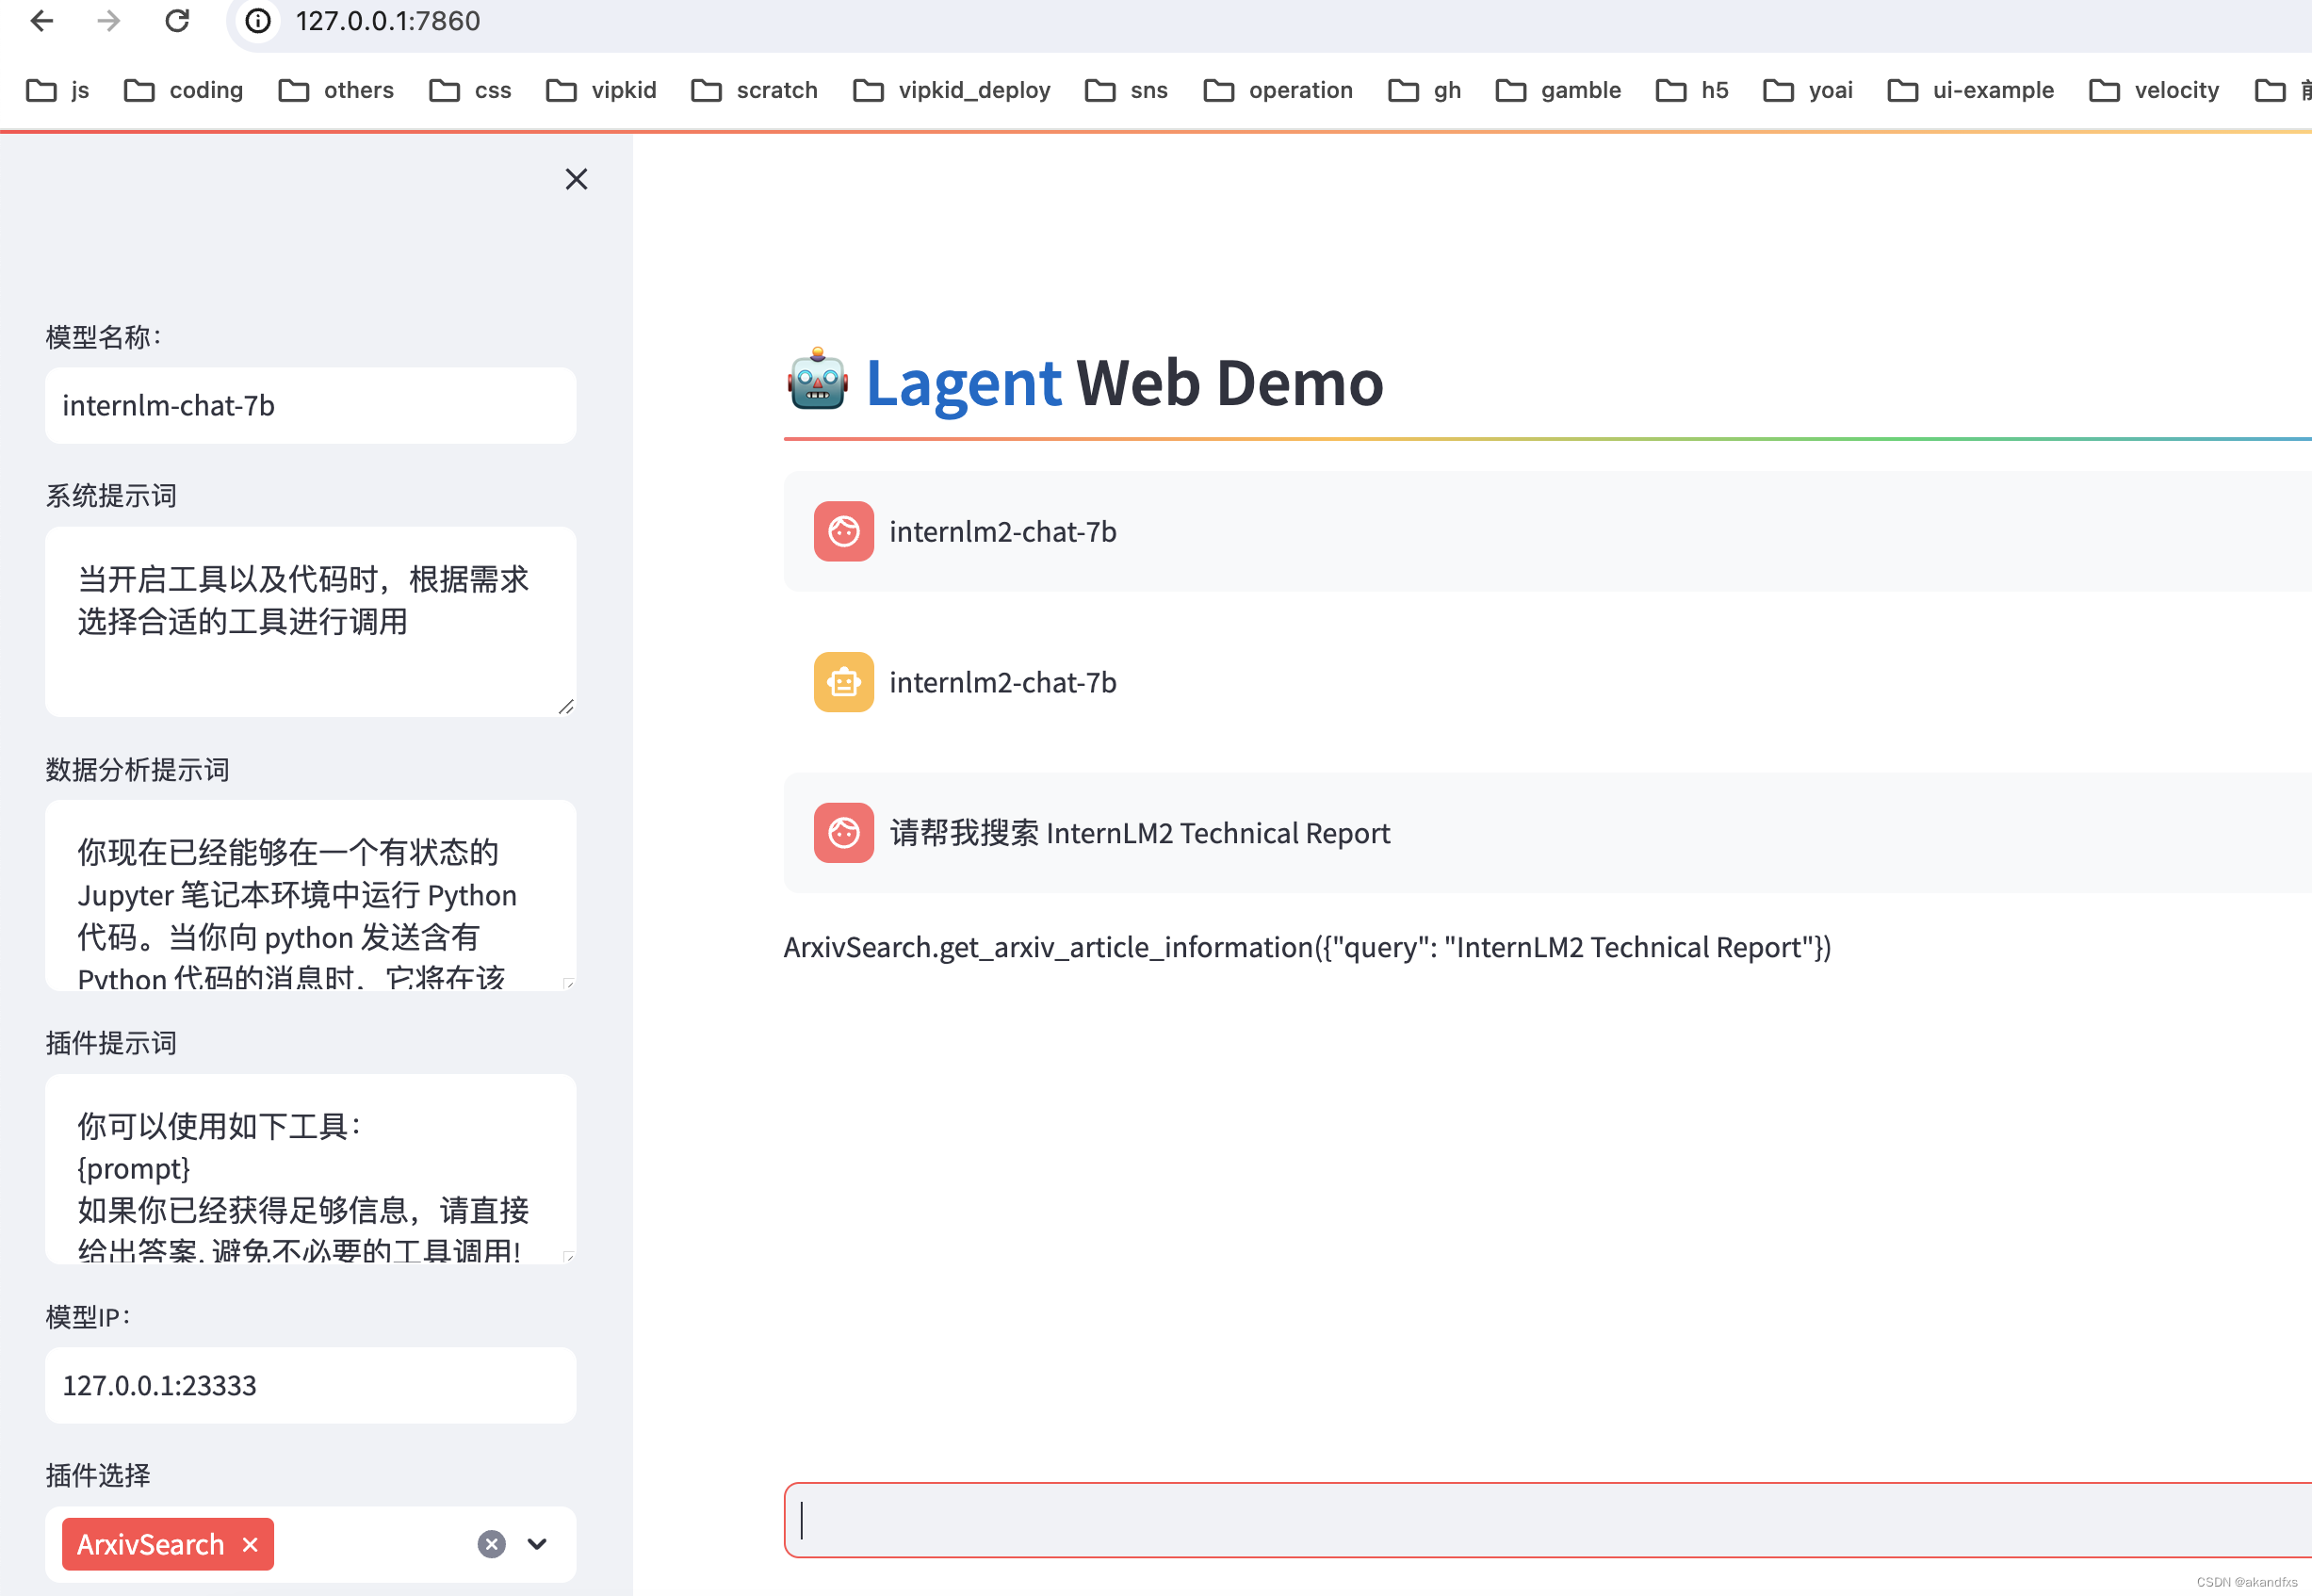Screen dimensions: 2312x1596
Task: Open the gamble bookmark folder
Action: [1558, 90]
